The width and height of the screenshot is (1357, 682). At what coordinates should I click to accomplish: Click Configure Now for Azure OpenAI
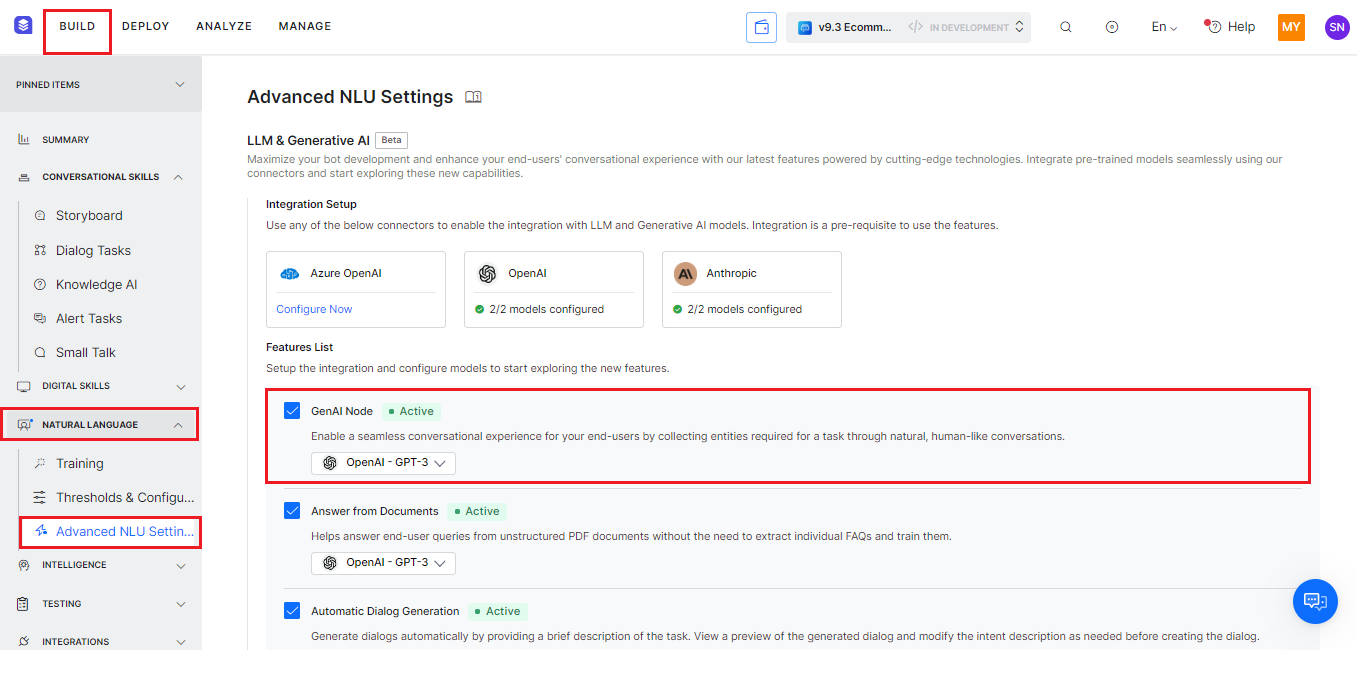[x=314, y=309]
